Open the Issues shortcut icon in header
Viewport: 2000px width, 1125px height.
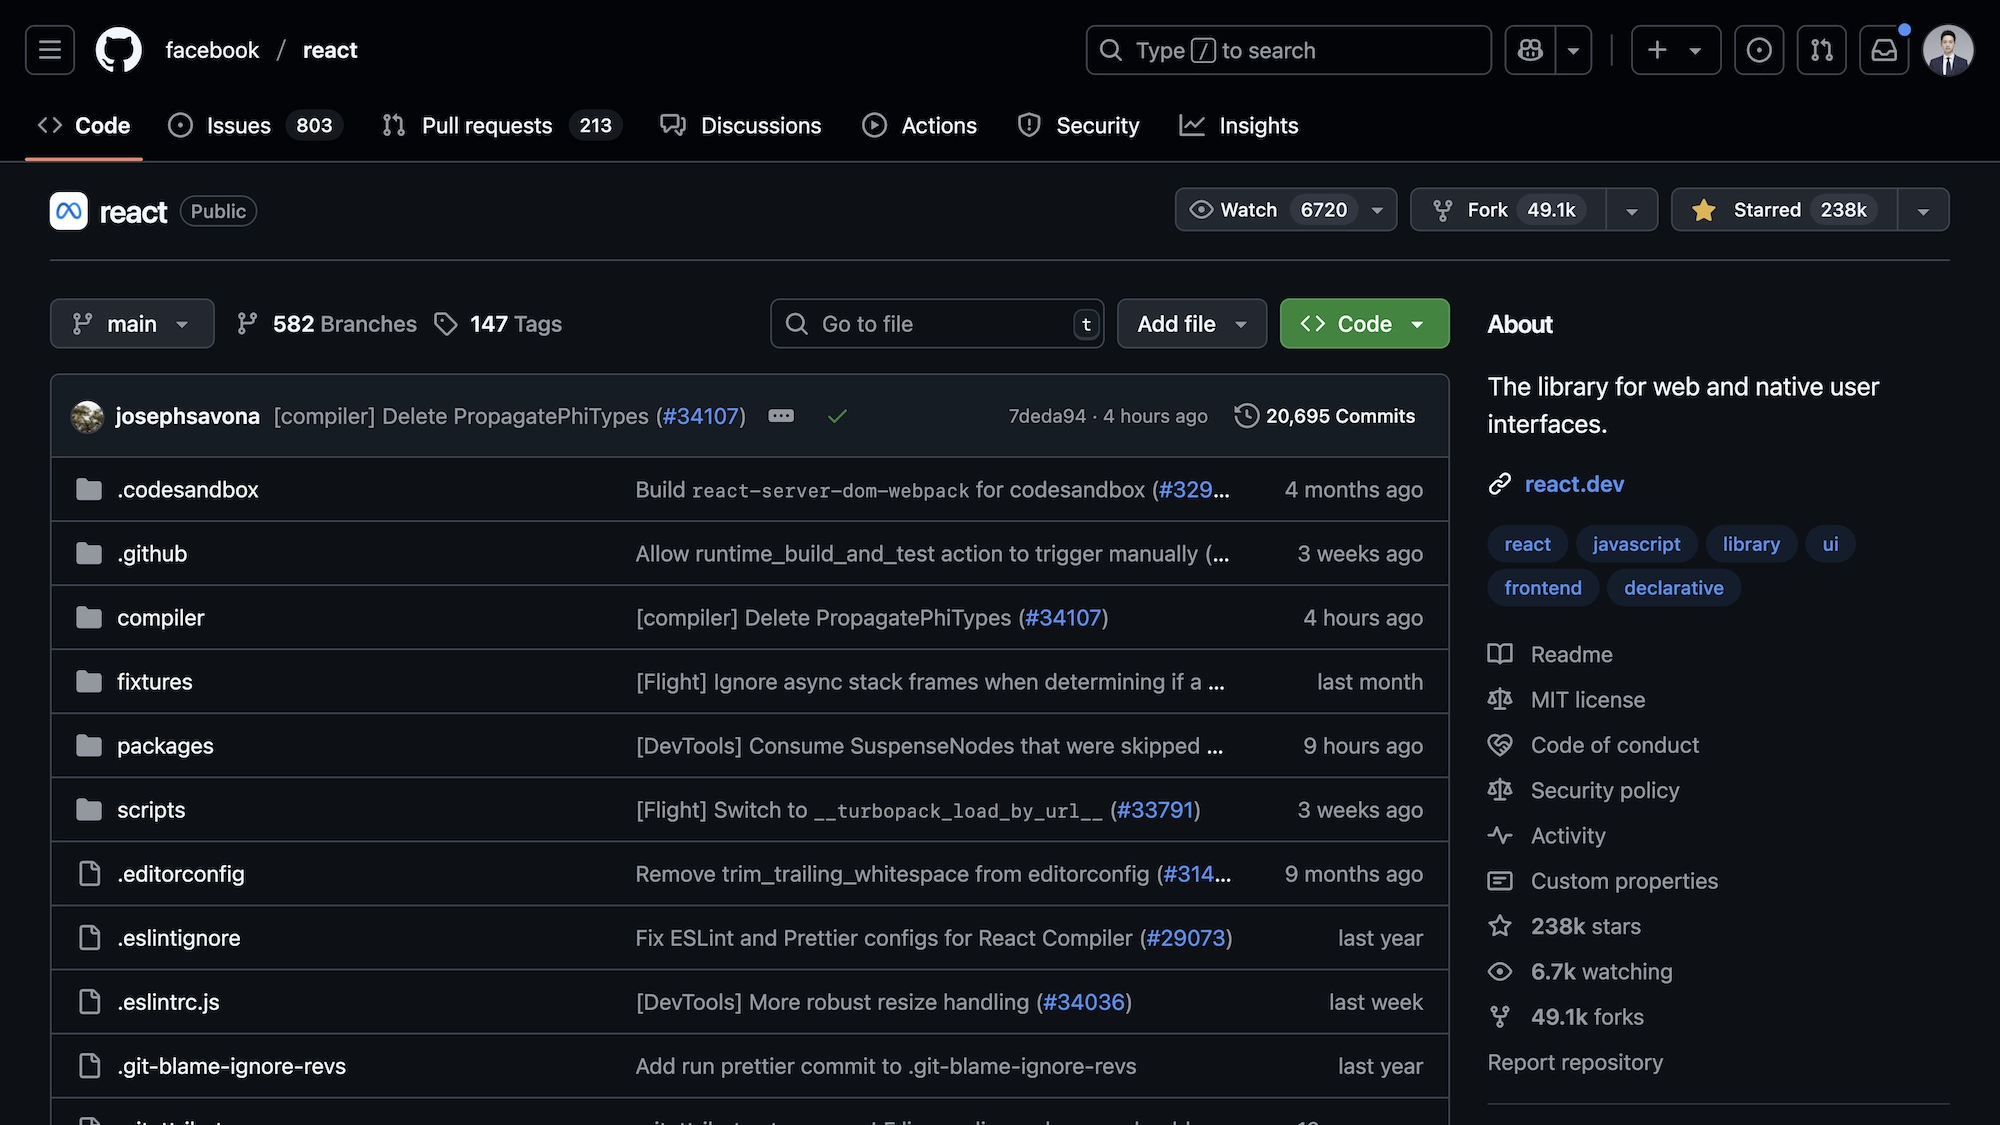[1759, 50]
